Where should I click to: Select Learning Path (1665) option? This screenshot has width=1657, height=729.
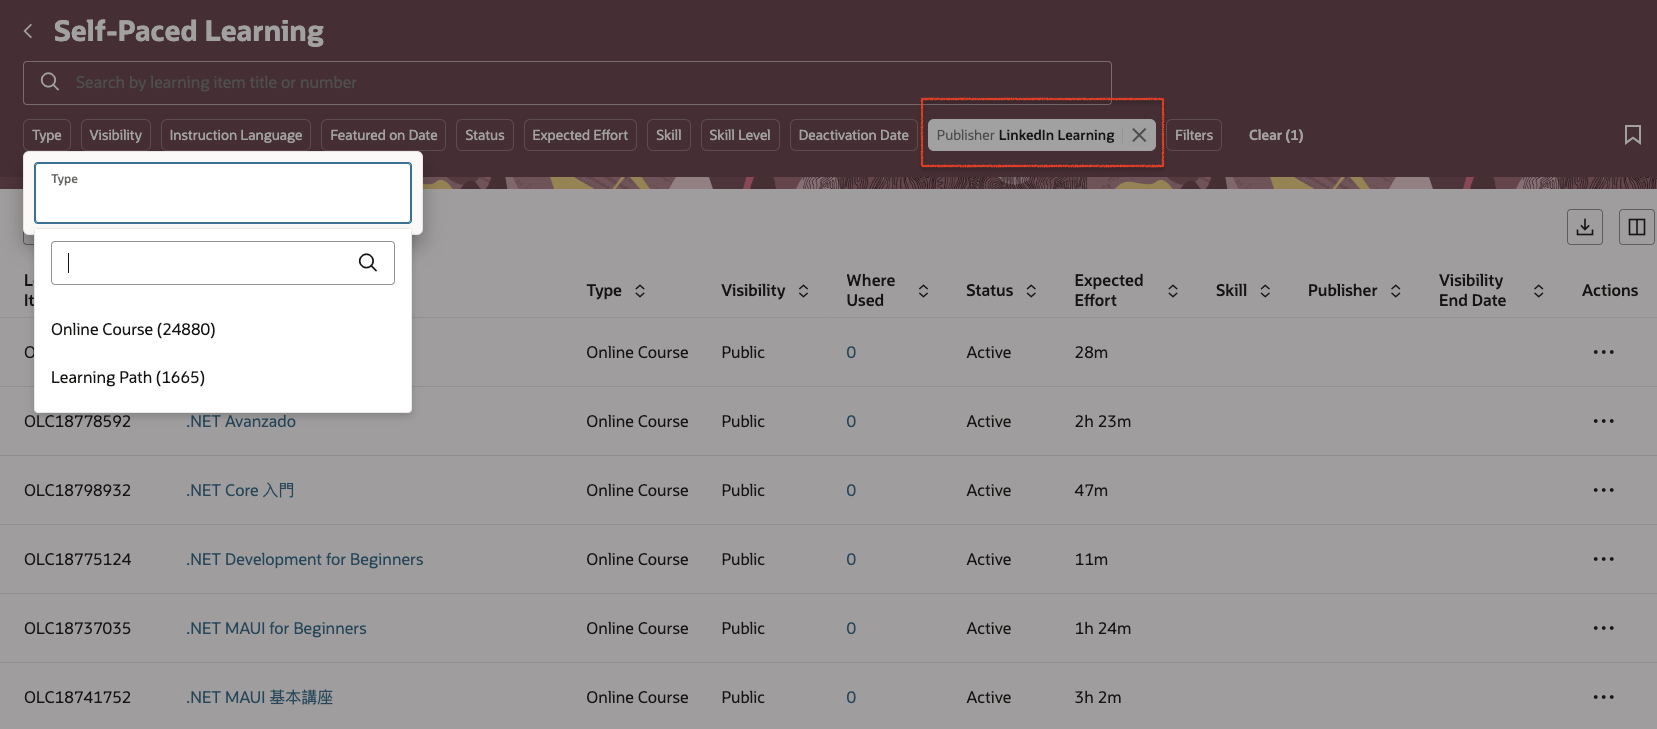223,377
